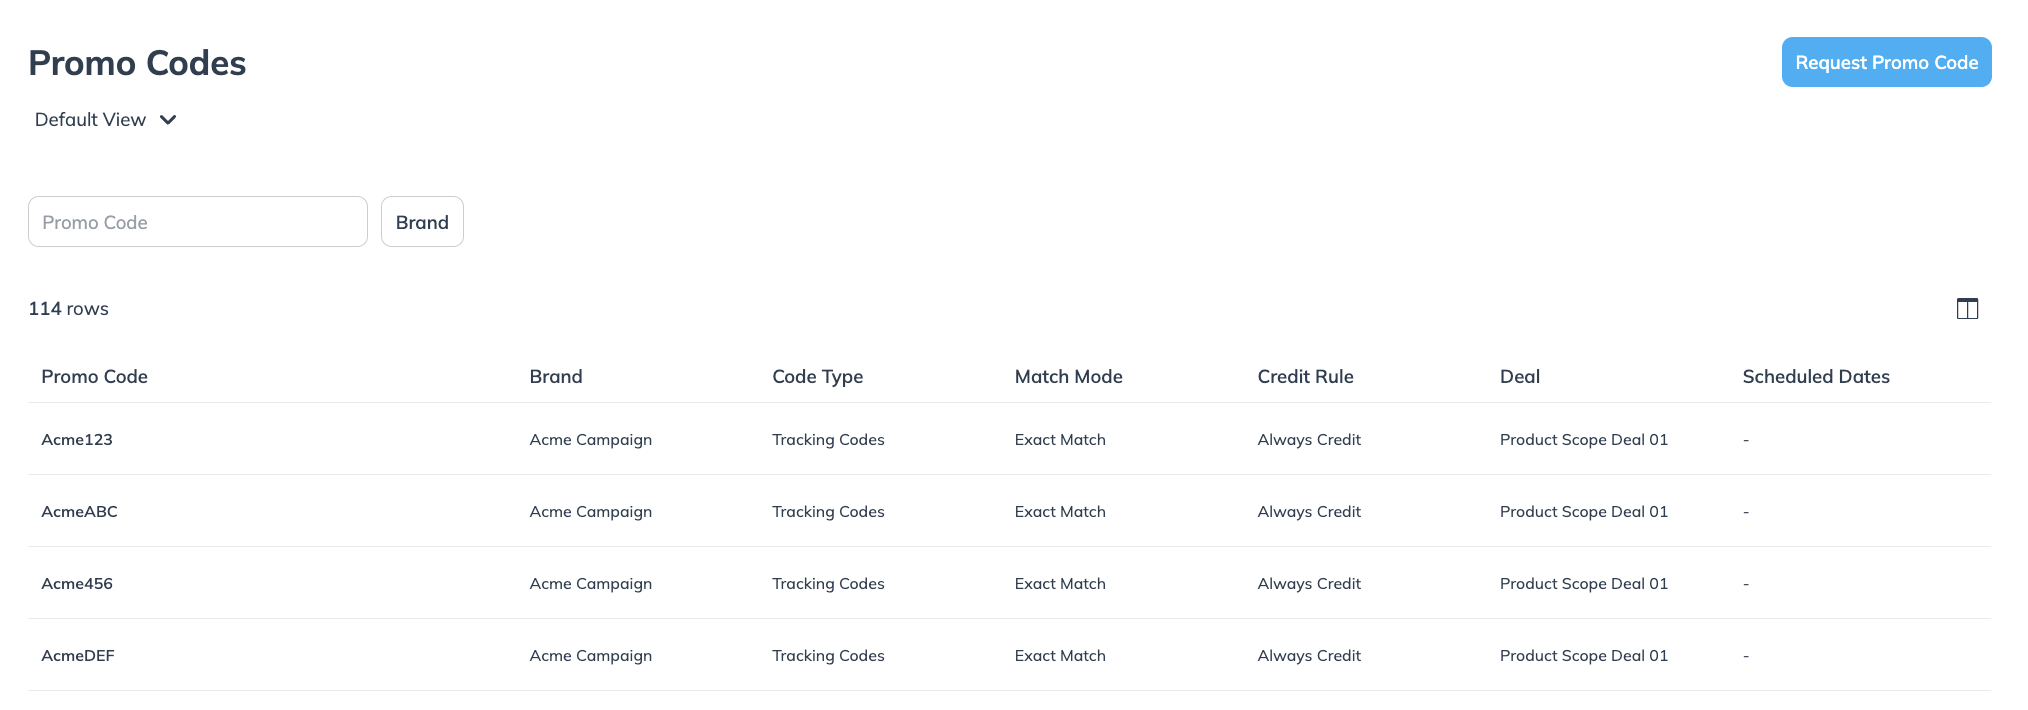This screenshot has width=2028, height=710.
Task: Click Tracking Codes in the Acme456 row
Action: (x=828, y=584)
